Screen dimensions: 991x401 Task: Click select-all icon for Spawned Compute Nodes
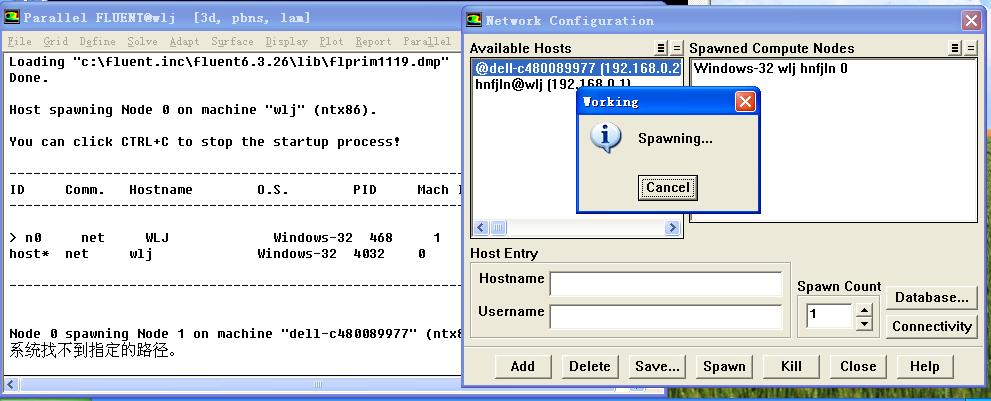[954, 48]
